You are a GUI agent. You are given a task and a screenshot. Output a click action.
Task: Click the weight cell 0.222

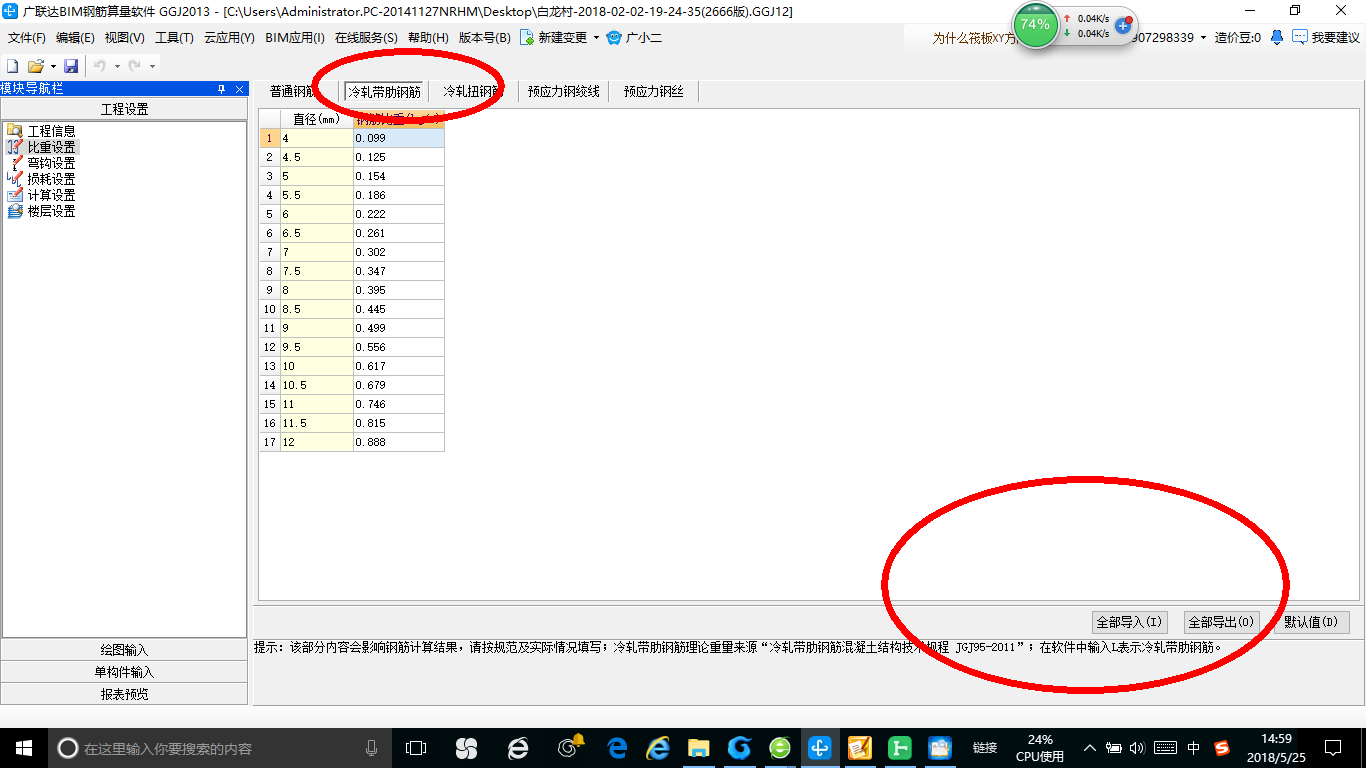pyautogui.click(x=399, y=214)
